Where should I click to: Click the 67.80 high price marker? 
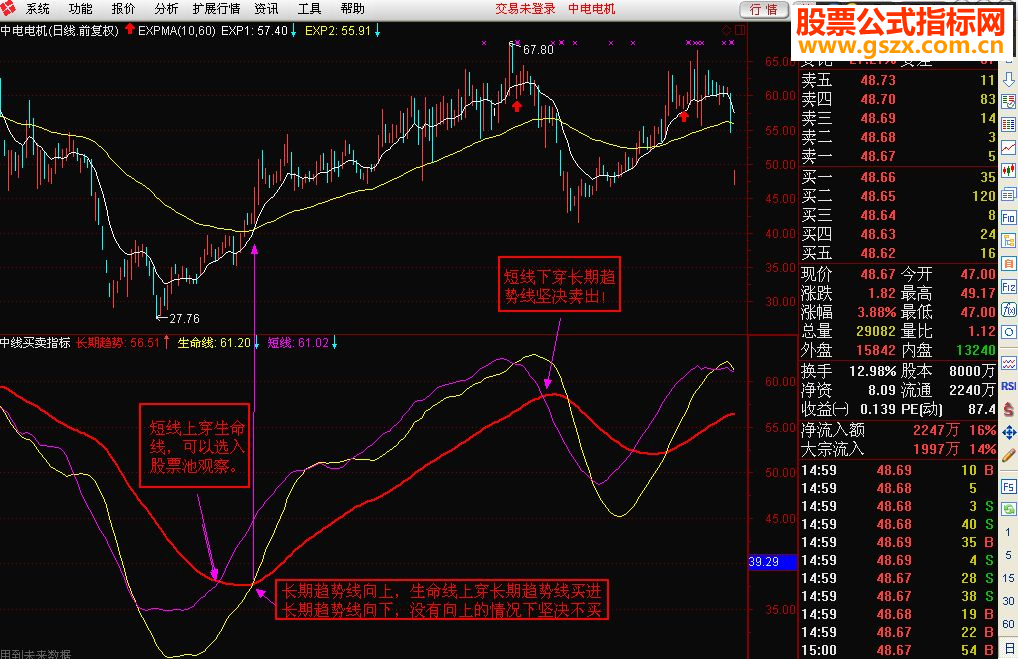point(538,49)
